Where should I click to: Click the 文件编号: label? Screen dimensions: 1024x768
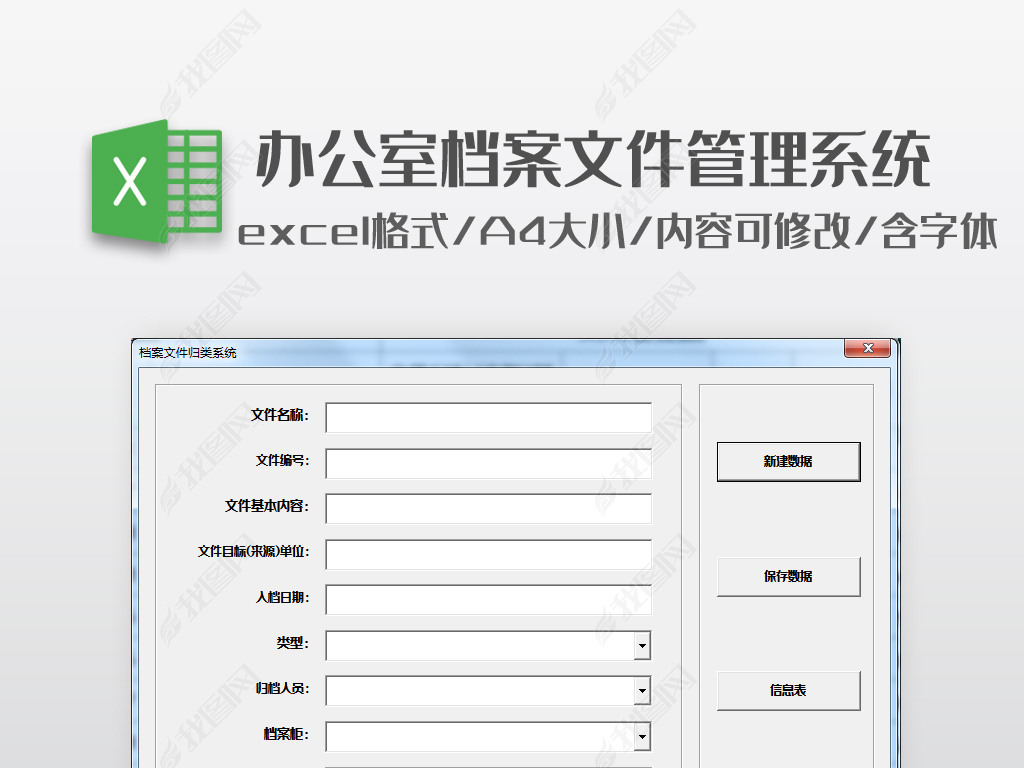tap(283, 461)
